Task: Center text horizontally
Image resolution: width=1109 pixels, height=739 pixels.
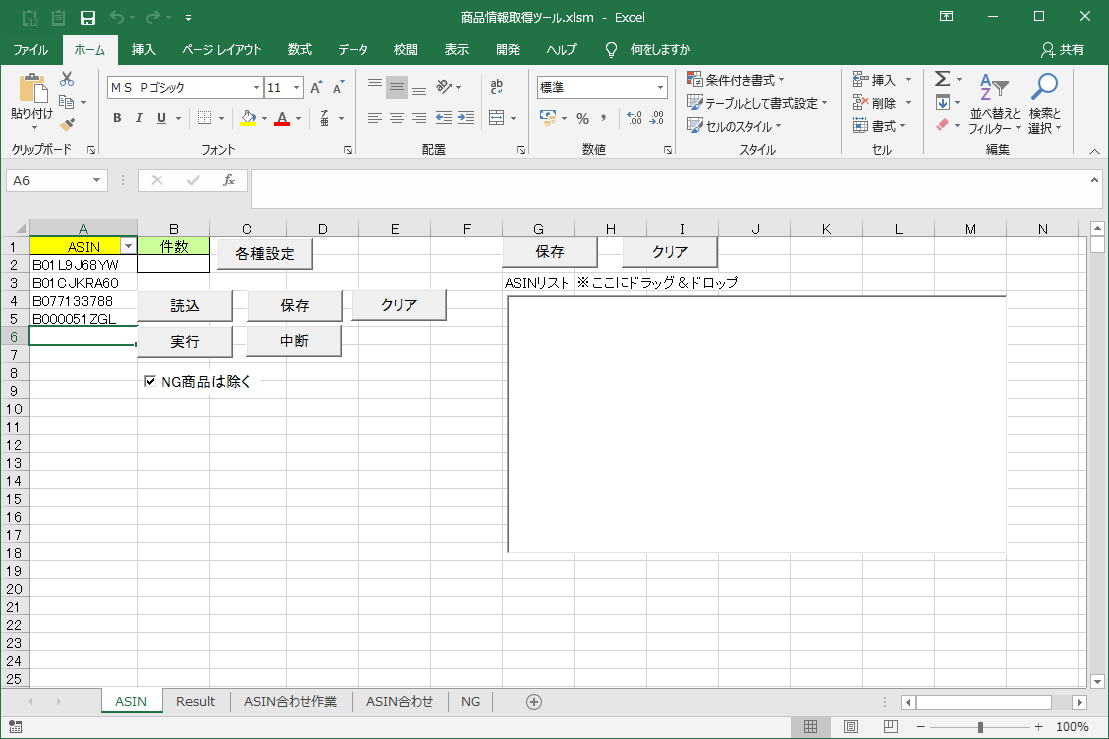Action: point(397,118)
